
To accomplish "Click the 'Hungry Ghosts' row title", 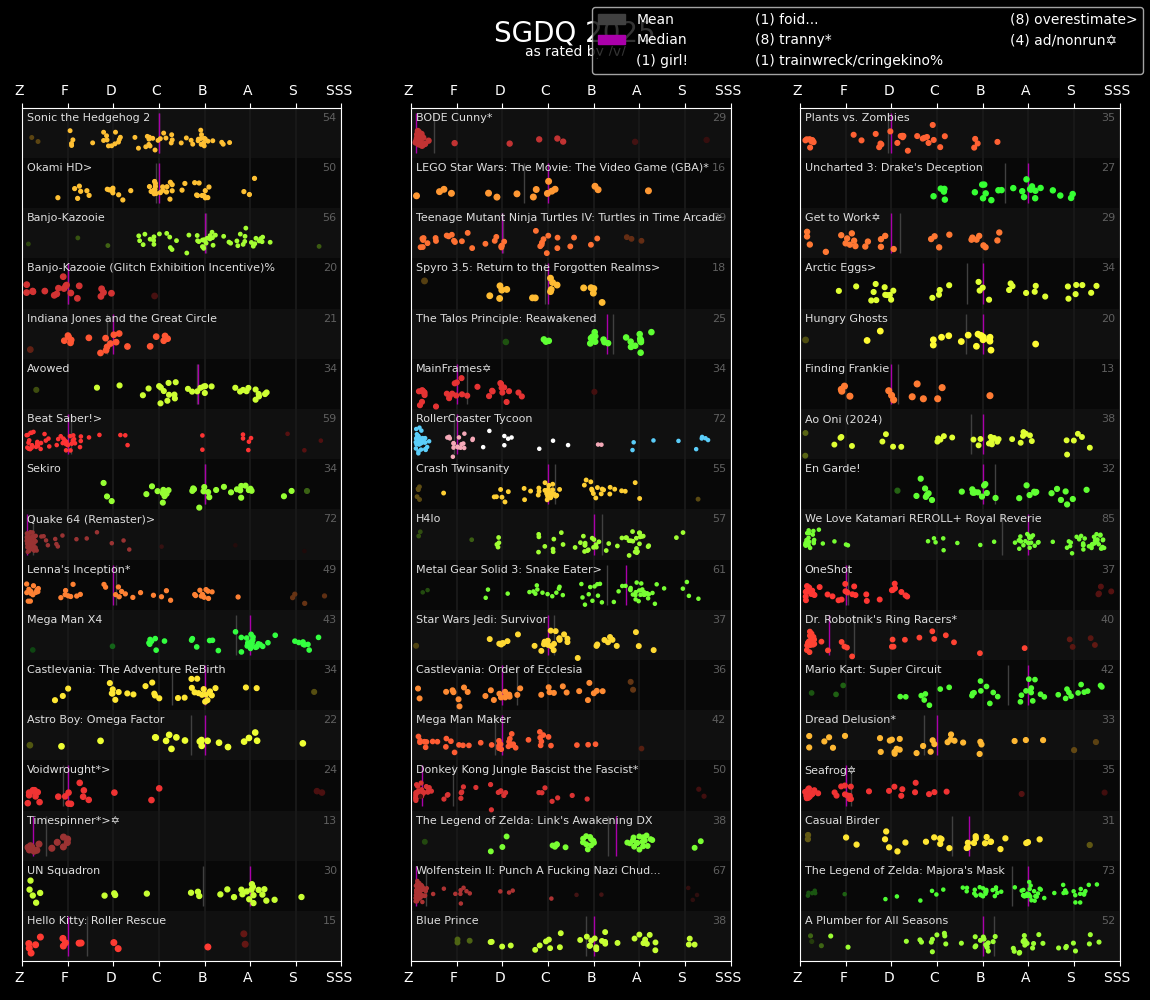I will pyautogui.click(x=846, y=318).
